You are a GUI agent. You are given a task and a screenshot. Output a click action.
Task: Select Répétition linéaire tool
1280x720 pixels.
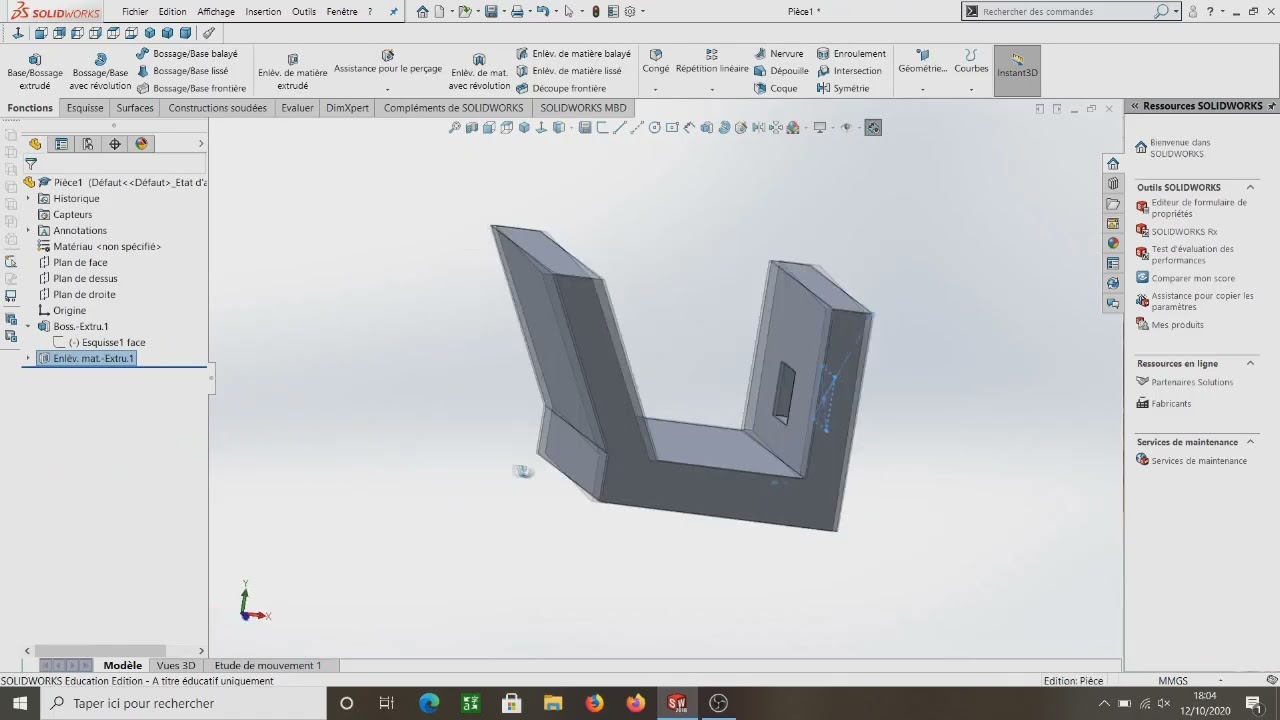712,61
